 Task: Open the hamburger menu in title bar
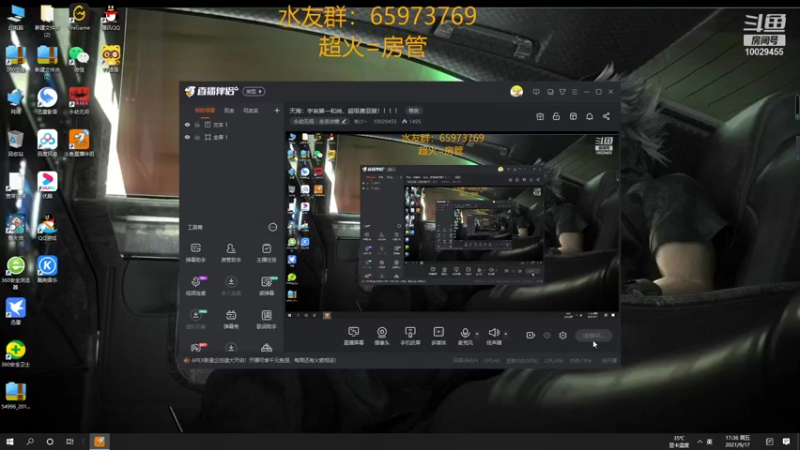[x=574, y=92]
